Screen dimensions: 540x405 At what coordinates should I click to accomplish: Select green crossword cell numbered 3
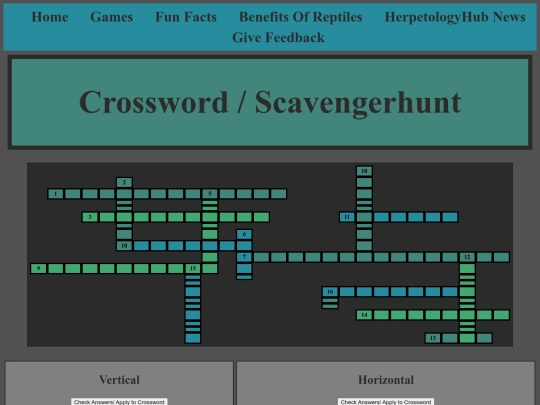tap(90, 217)
